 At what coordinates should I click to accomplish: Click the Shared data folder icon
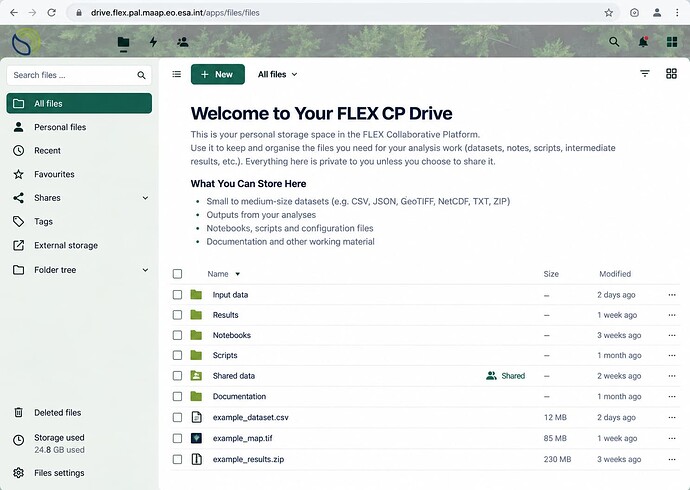point(196,376)
